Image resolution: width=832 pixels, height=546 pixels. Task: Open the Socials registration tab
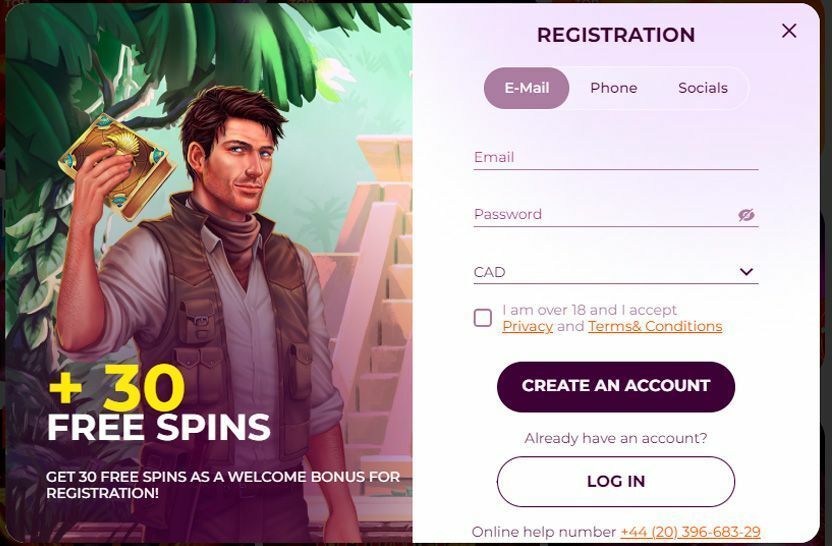coord(702,88)
